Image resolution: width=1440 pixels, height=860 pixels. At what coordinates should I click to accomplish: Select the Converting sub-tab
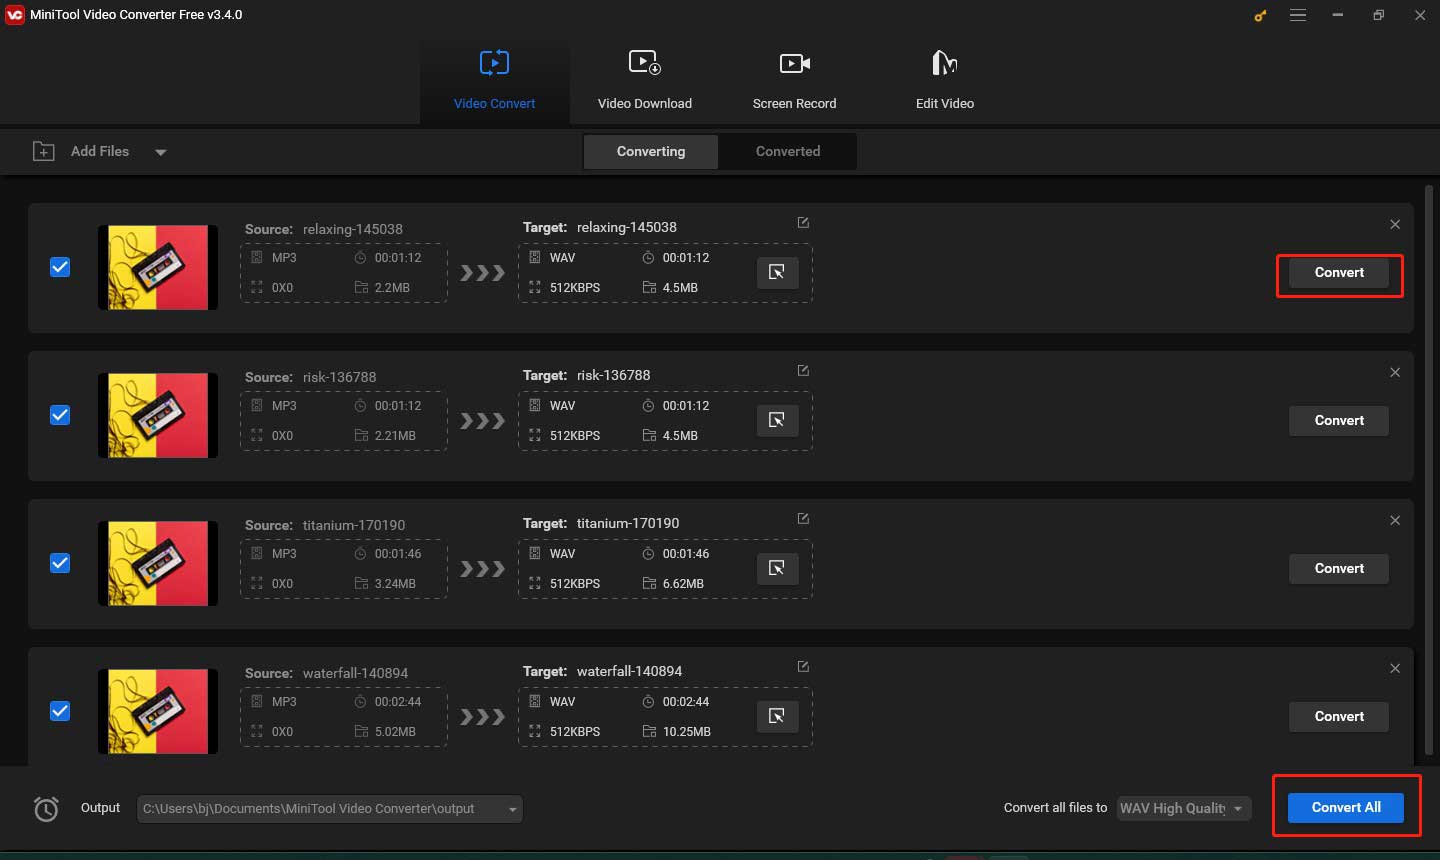coord(651,151)
